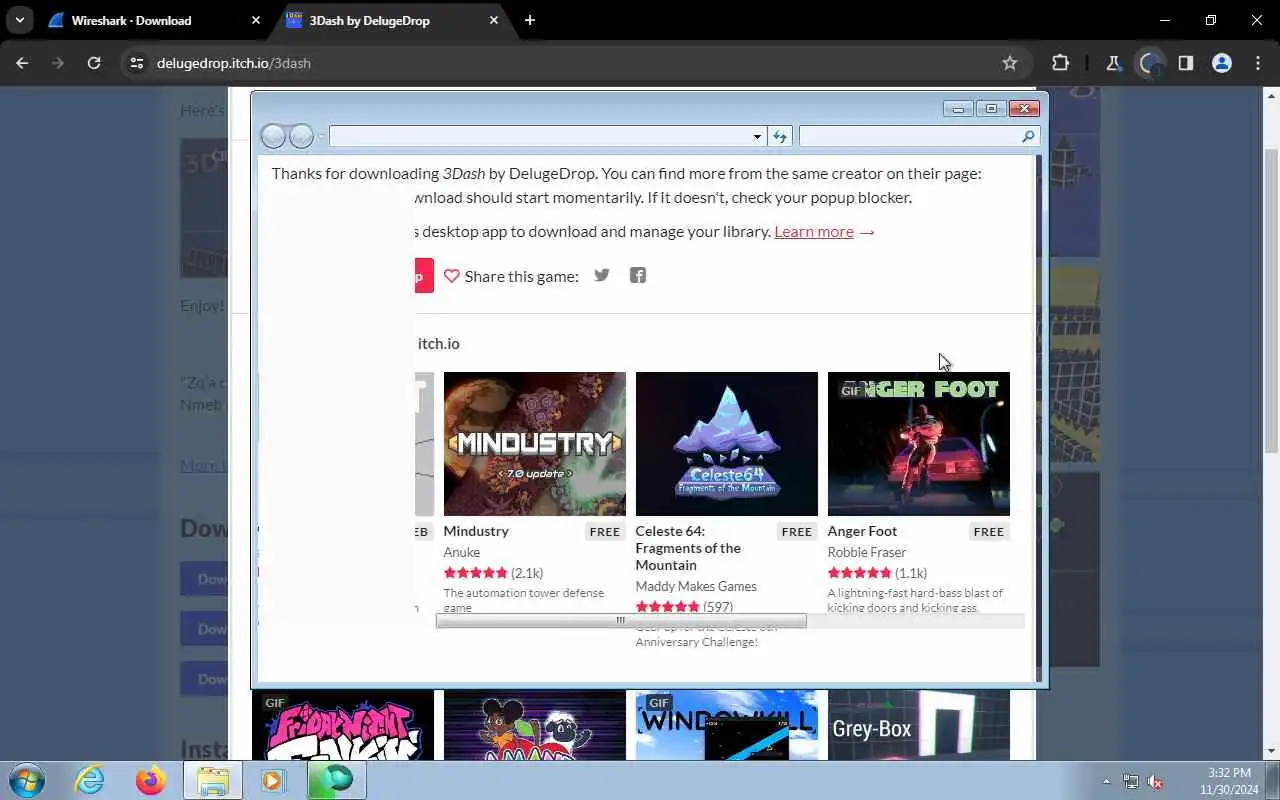Click the Friday Night Funkin thumbnail below

pyautogui.click(x=343, y=725)
